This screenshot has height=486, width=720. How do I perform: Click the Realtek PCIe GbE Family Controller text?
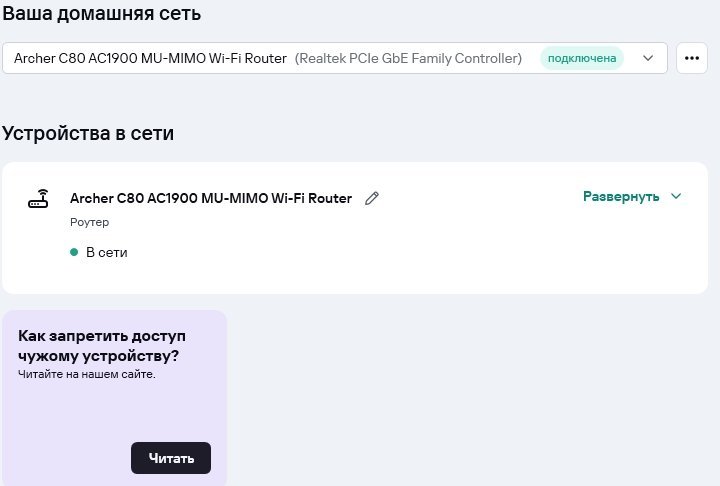408,58
